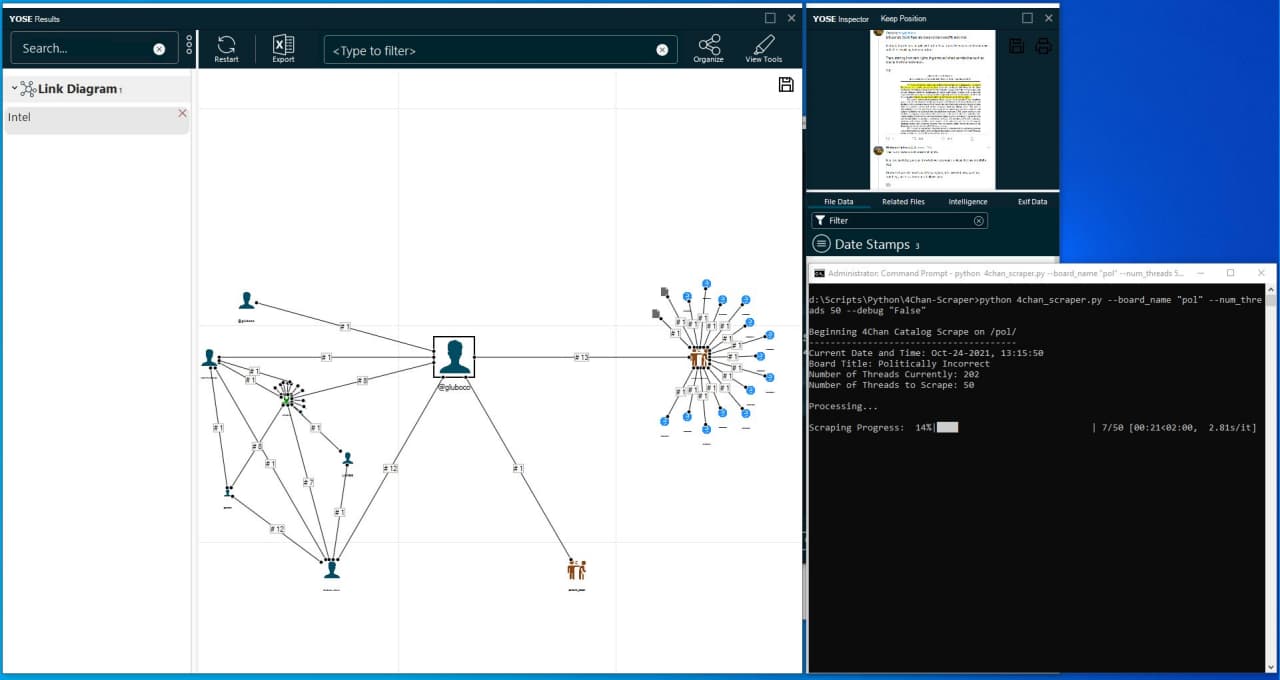
Task: Click the Organize icon
Action: [x=708, y=47]
